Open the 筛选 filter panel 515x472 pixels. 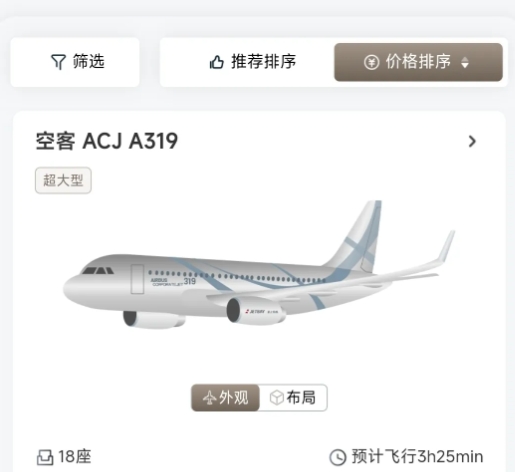(x=75, y=62)
